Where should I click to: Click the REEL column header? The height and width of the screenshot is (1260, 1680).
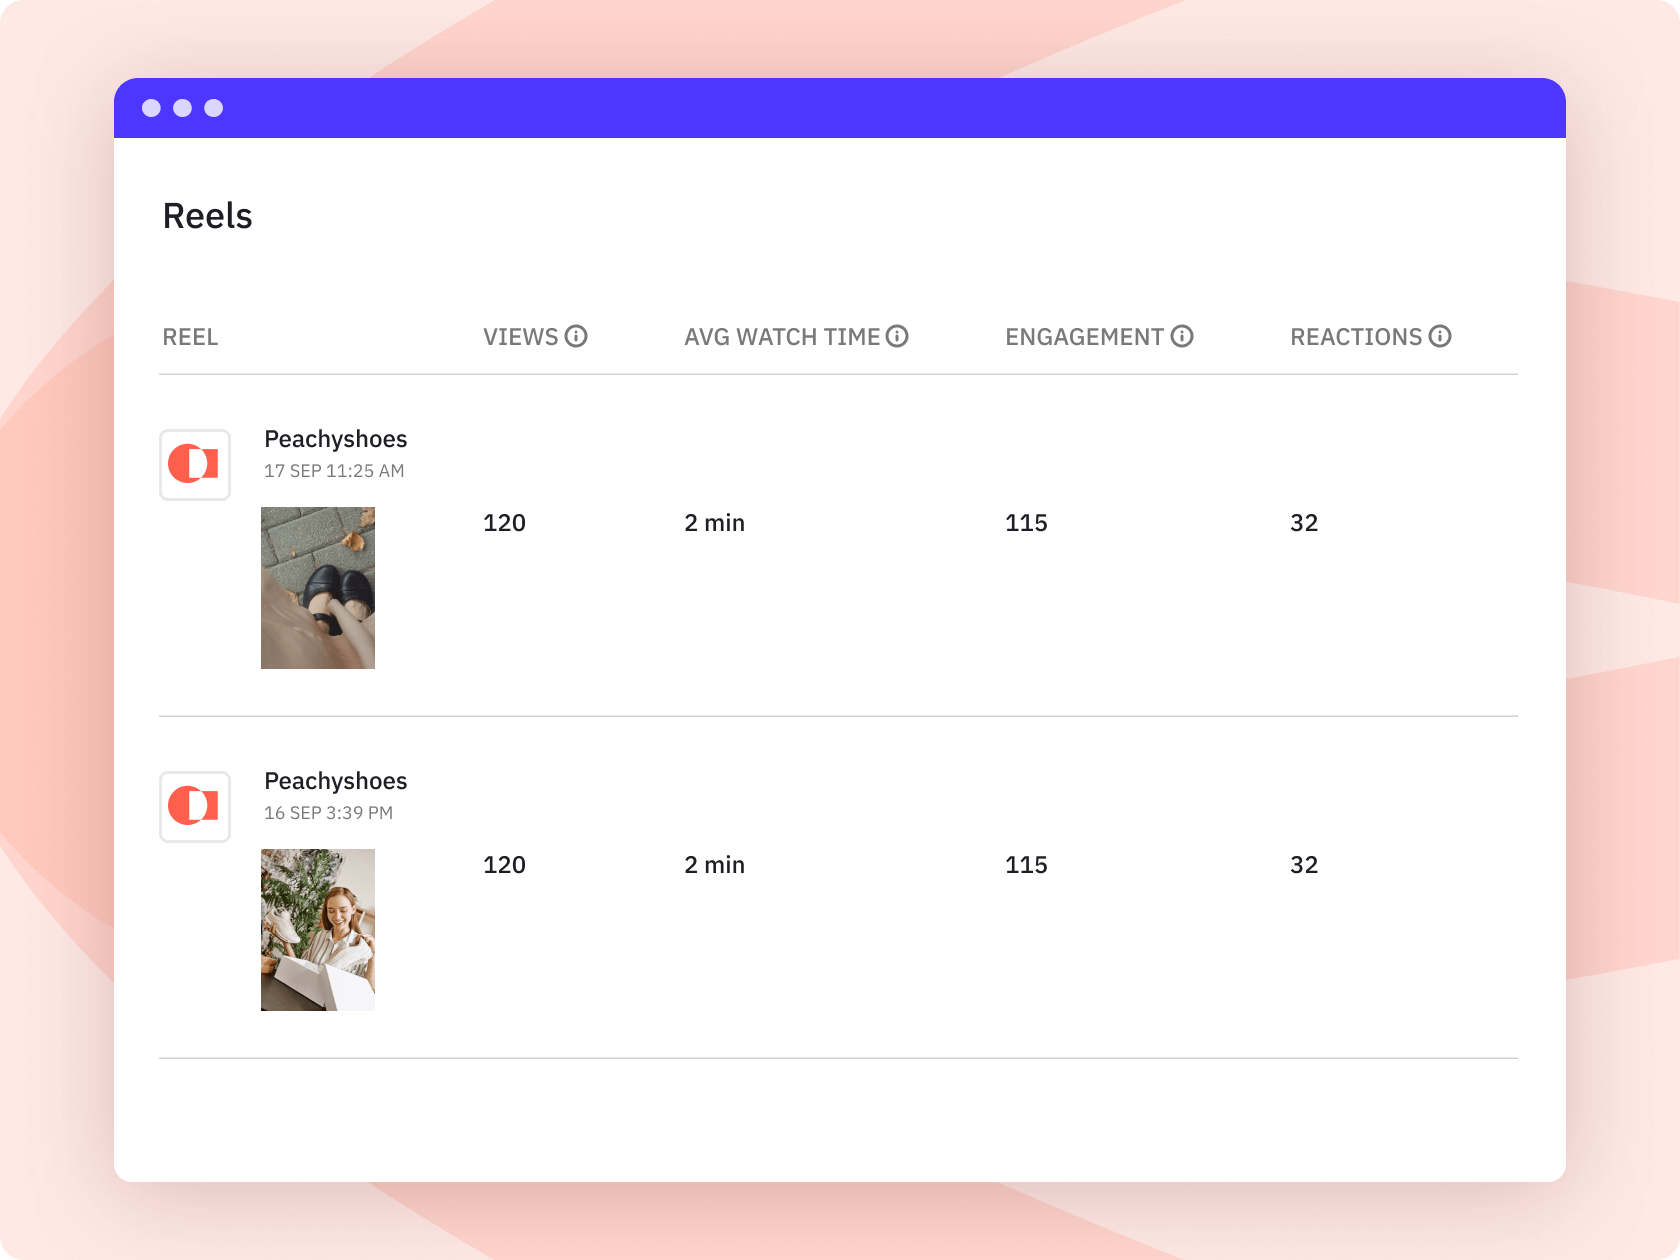(190, 337)
